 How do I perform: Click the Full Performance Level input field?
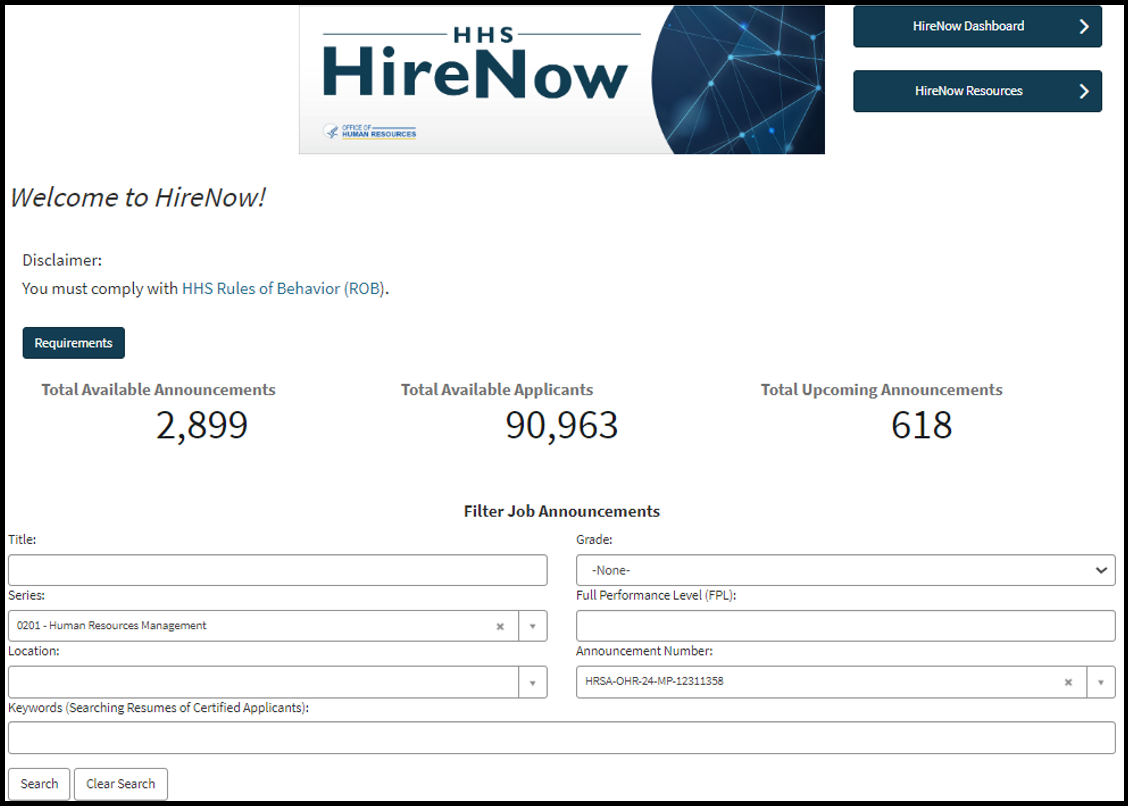coord(845,626)
